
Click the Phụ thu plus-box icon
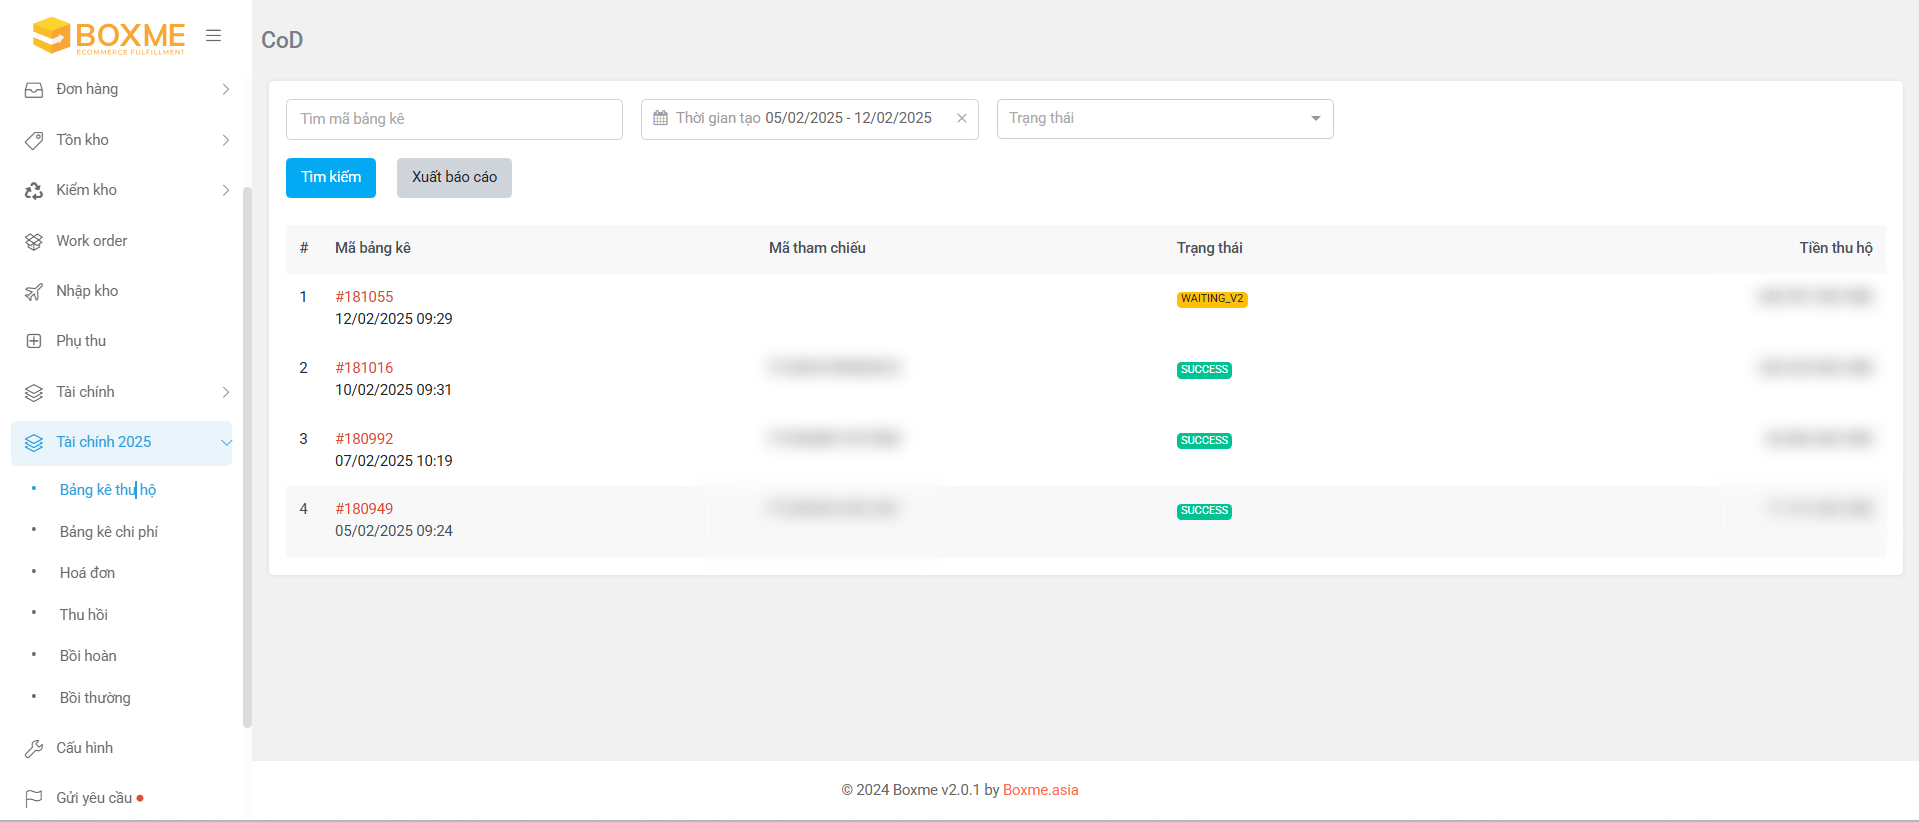[x=34, y=341]
